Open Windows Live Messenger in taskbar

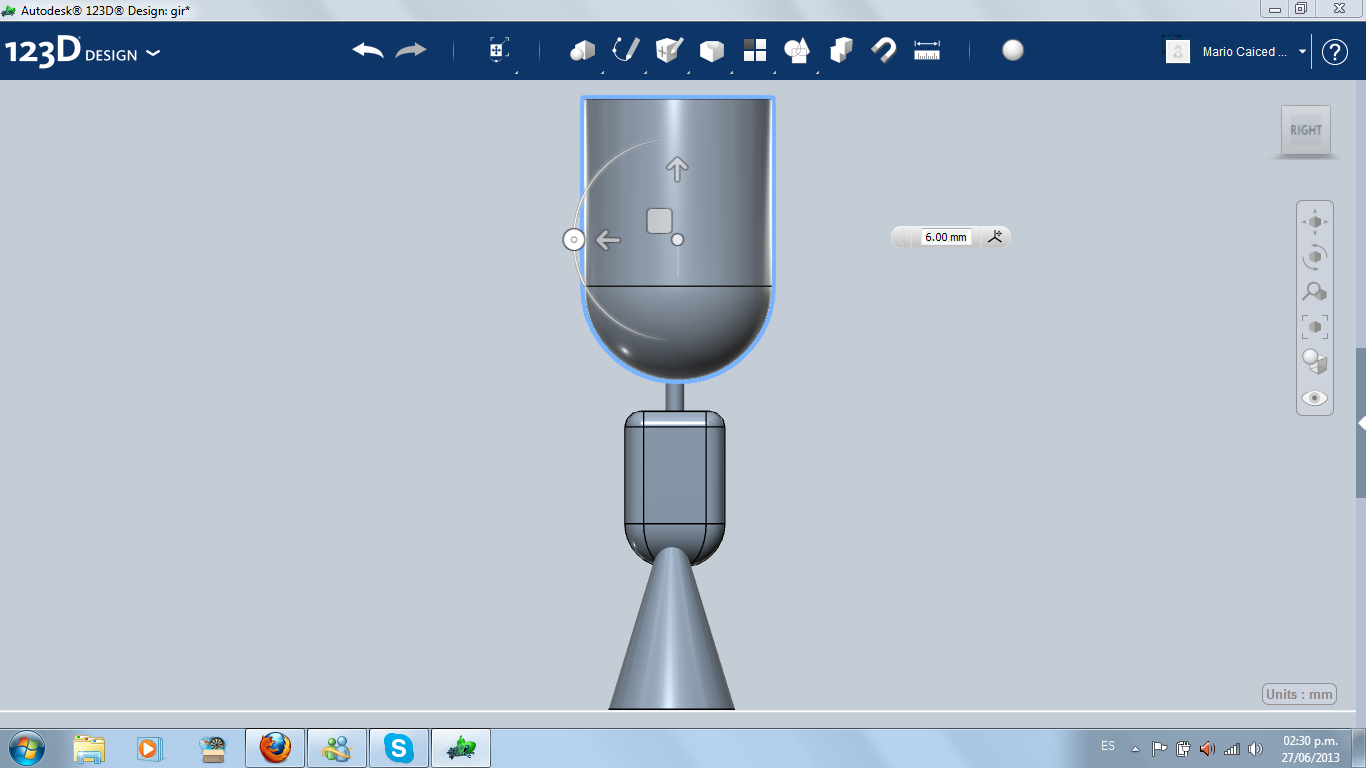(x=337, y=748)
